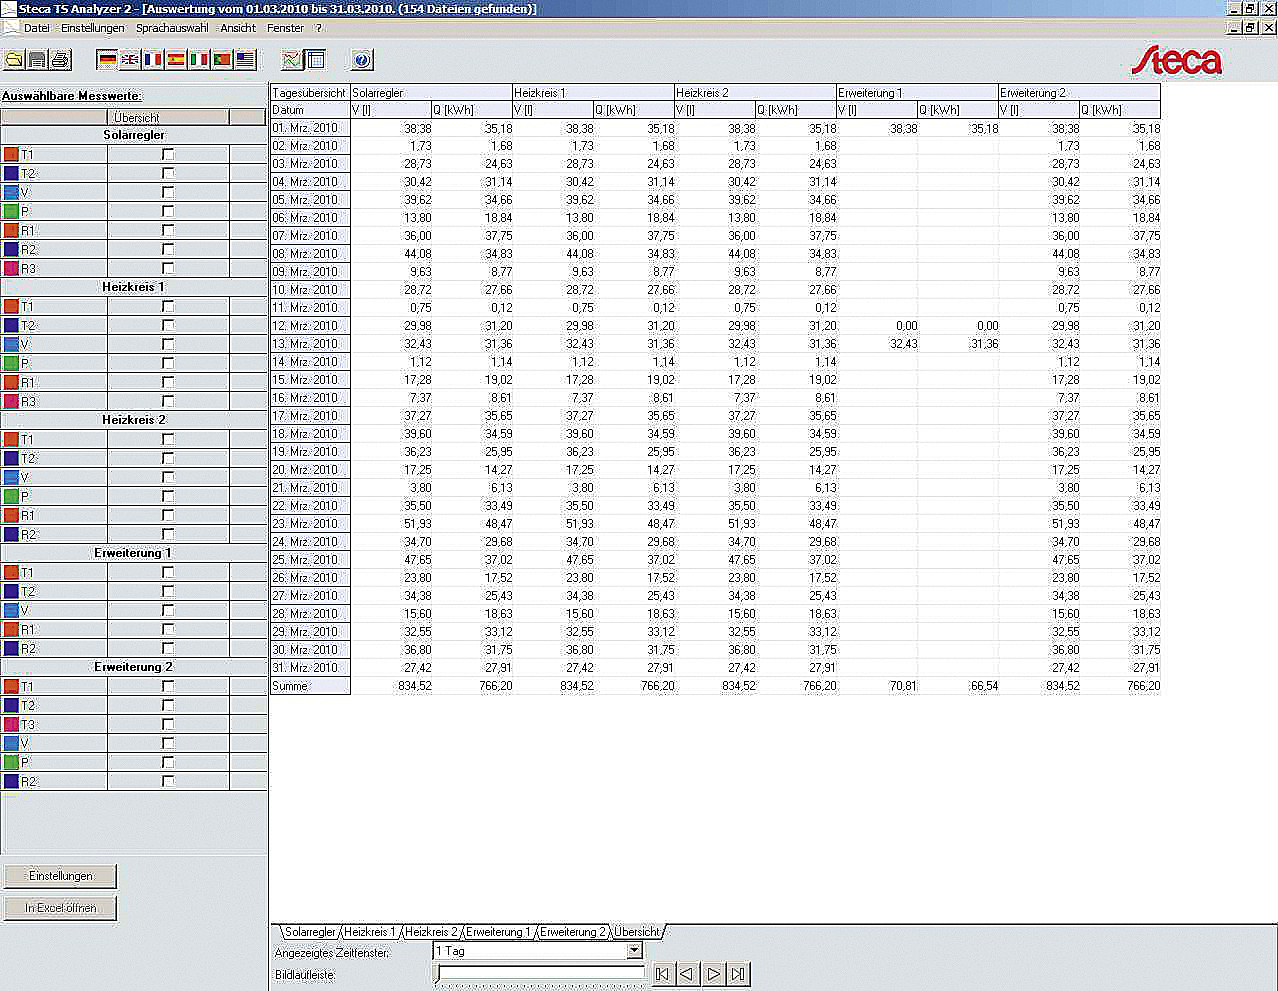Screen dimensions: 1278x991
Task: Switch to the Übersicht bottom tab
Action: [637, 932]
